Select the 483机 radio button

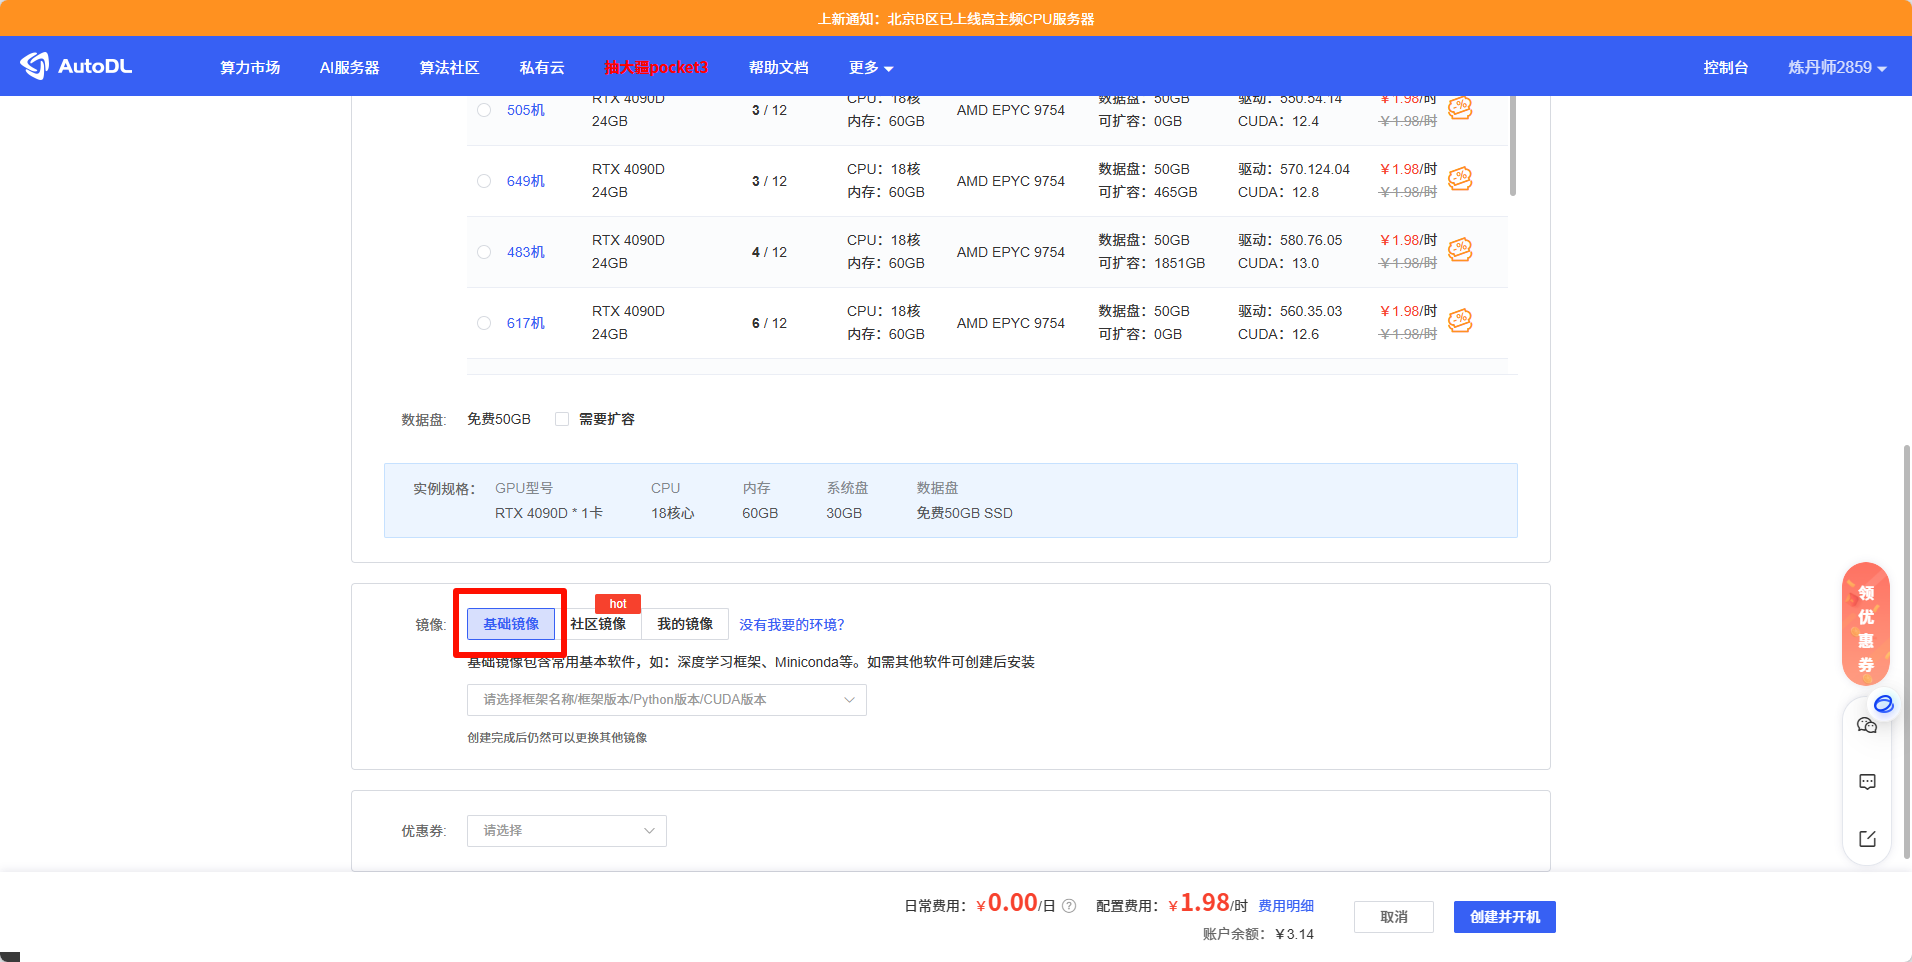pos(484,252)
